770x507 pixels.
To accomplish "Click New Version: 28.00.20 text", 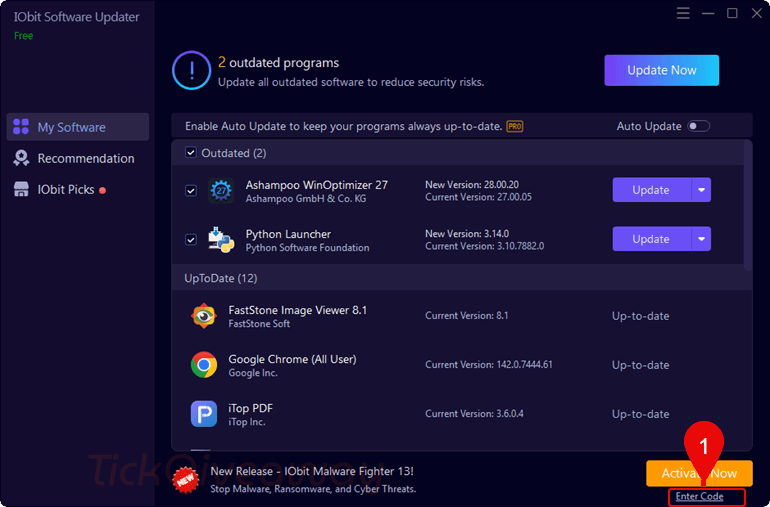I will (472, 185).
